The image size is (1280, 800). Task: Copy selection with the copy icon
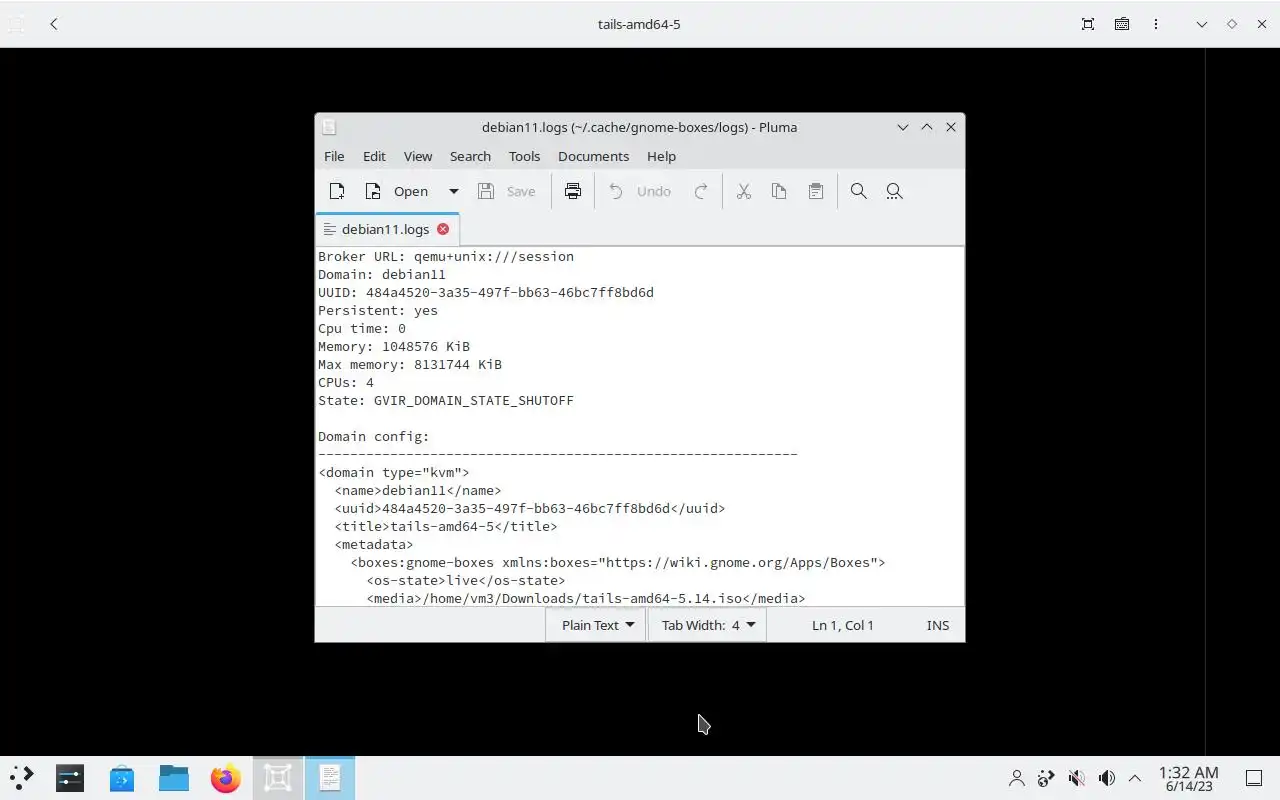tap(779, 191)
